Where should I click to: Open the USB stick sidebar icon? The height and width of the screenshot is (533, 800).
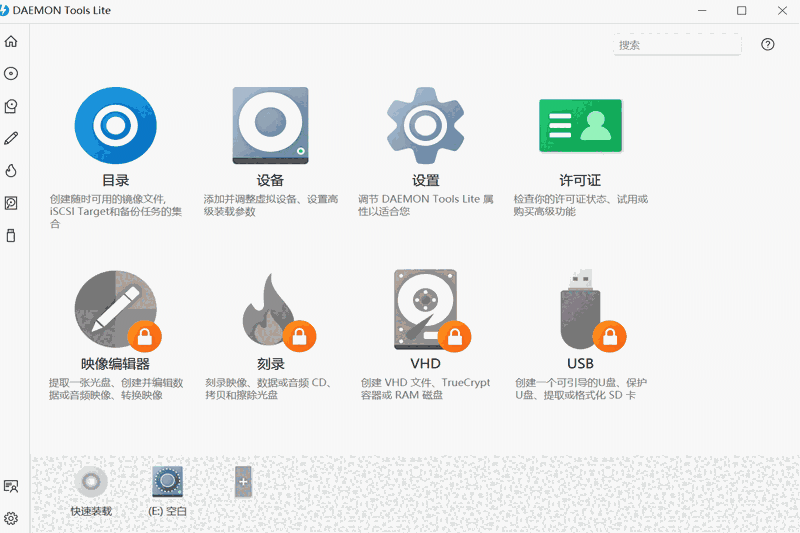coord(11,236)
